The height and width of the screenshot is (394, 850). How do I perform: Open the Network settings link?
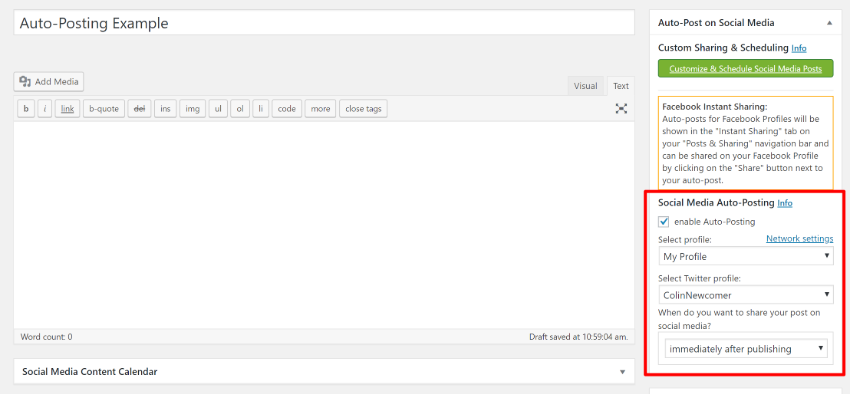coord(800,238)
